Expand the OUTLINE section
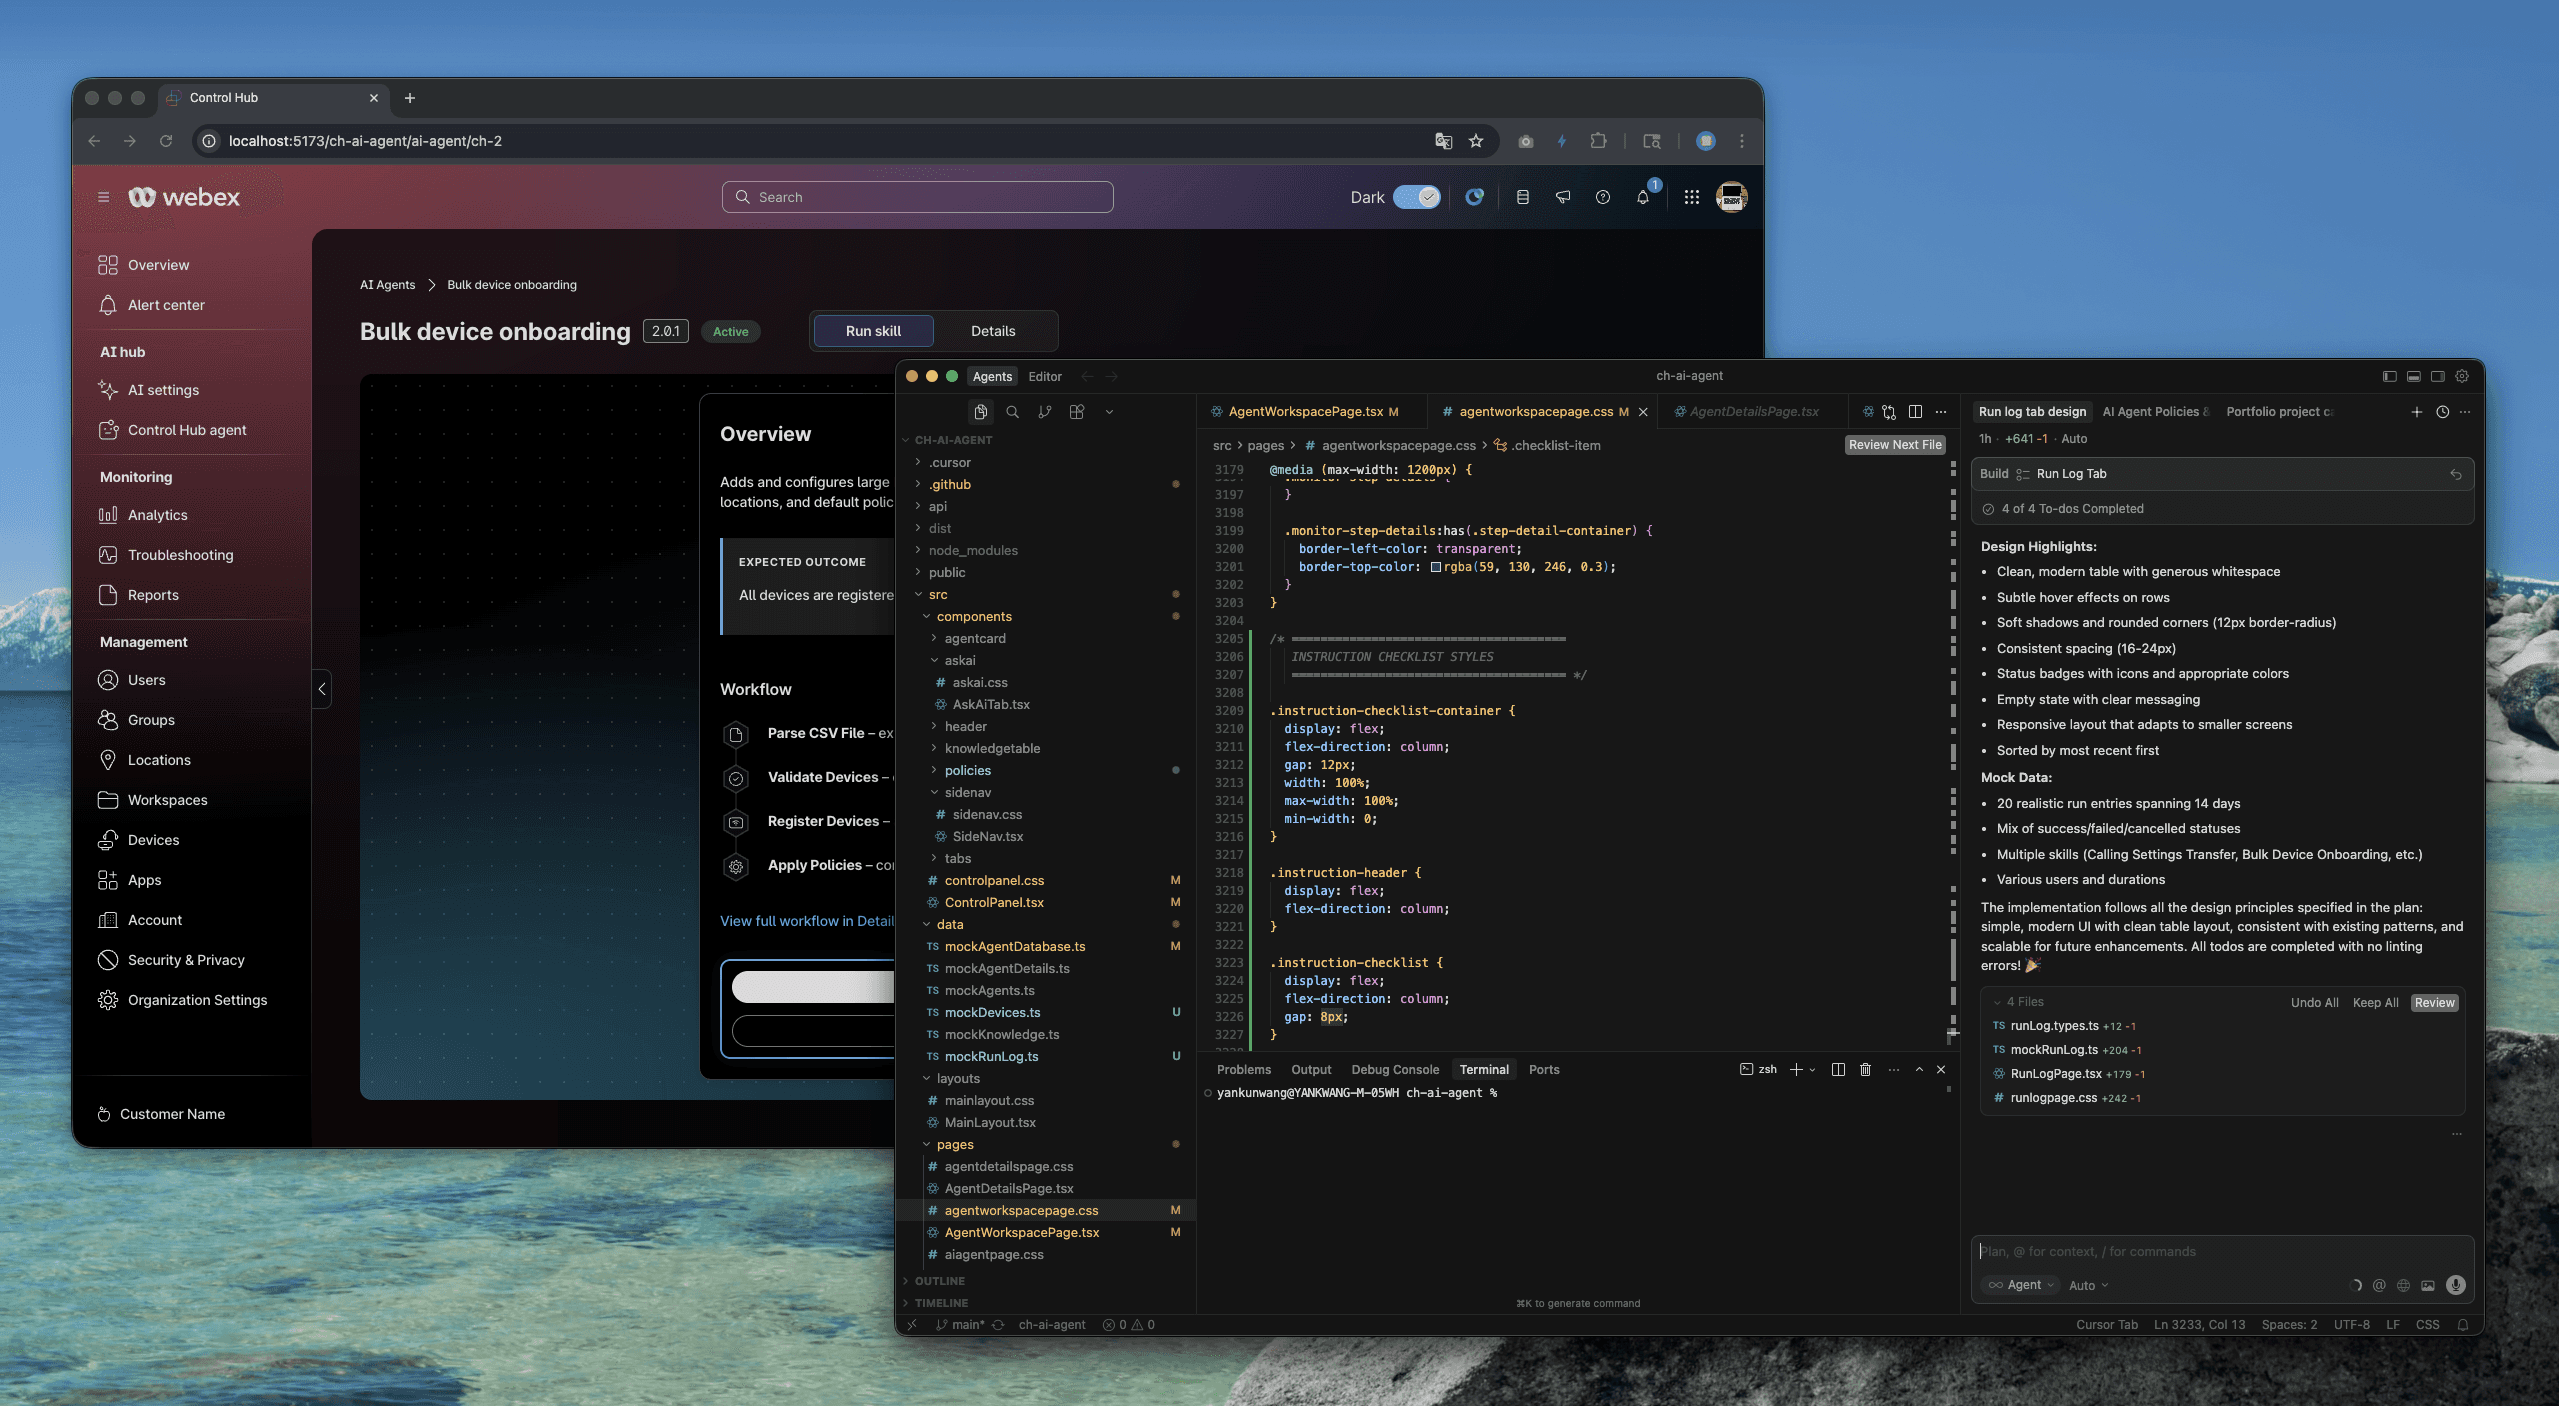Image resolution: width=2559 pixels, height=1406 pixels. pos(939,1281)
